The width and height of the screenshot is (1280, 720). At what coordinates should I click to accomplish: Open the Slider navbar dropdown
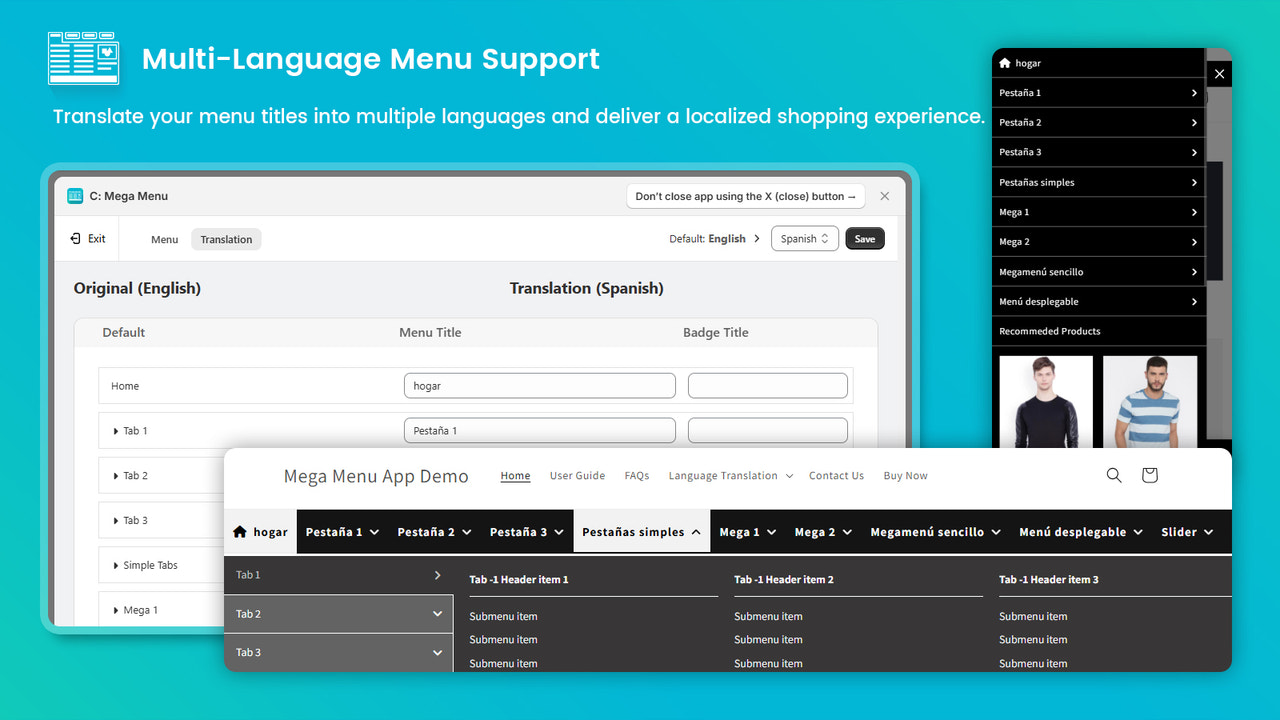(x=1187, y=532)
